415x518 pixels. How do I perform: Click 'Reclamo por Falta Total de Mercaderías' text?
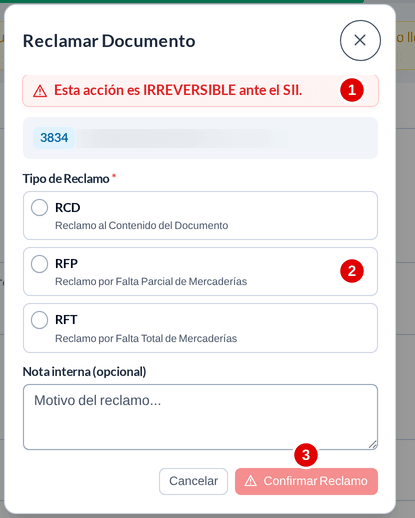click(x=146, y=339)
